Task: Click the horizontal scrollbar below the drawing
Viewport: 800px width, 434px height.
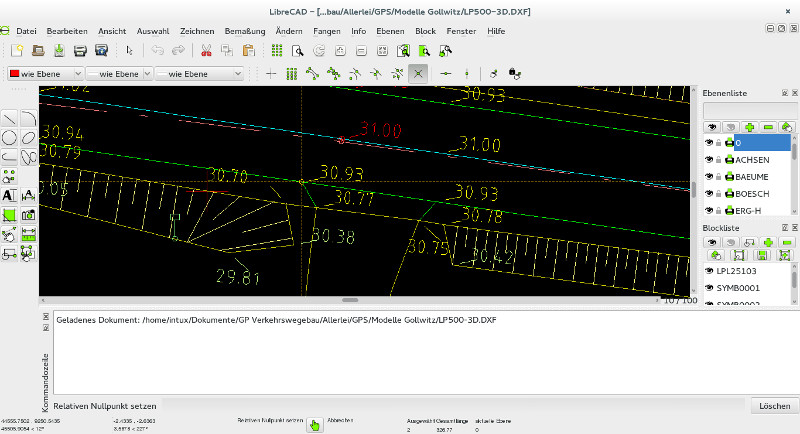Action: click(350, 300)
